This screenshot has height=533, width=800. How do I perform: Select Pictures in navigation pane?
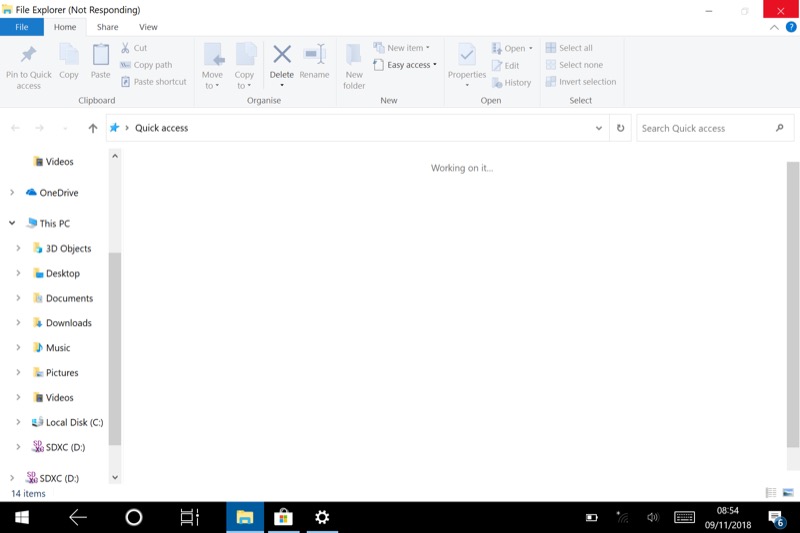tap(62, 373)
